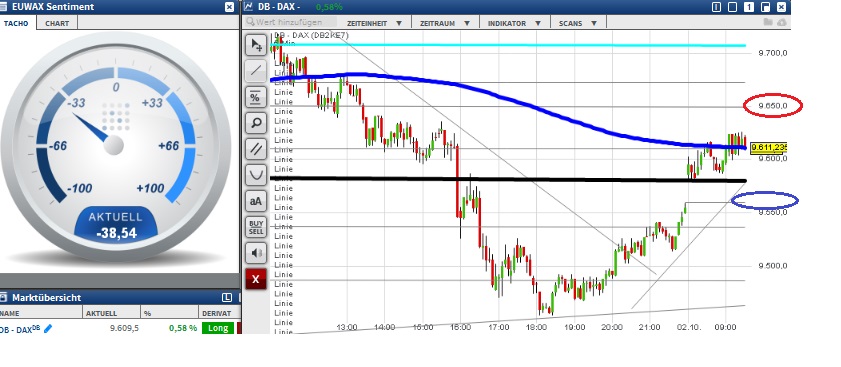Screen dimensions: 841x367
Task: Click the red X delete drawings button
Action: coord(256,279)
